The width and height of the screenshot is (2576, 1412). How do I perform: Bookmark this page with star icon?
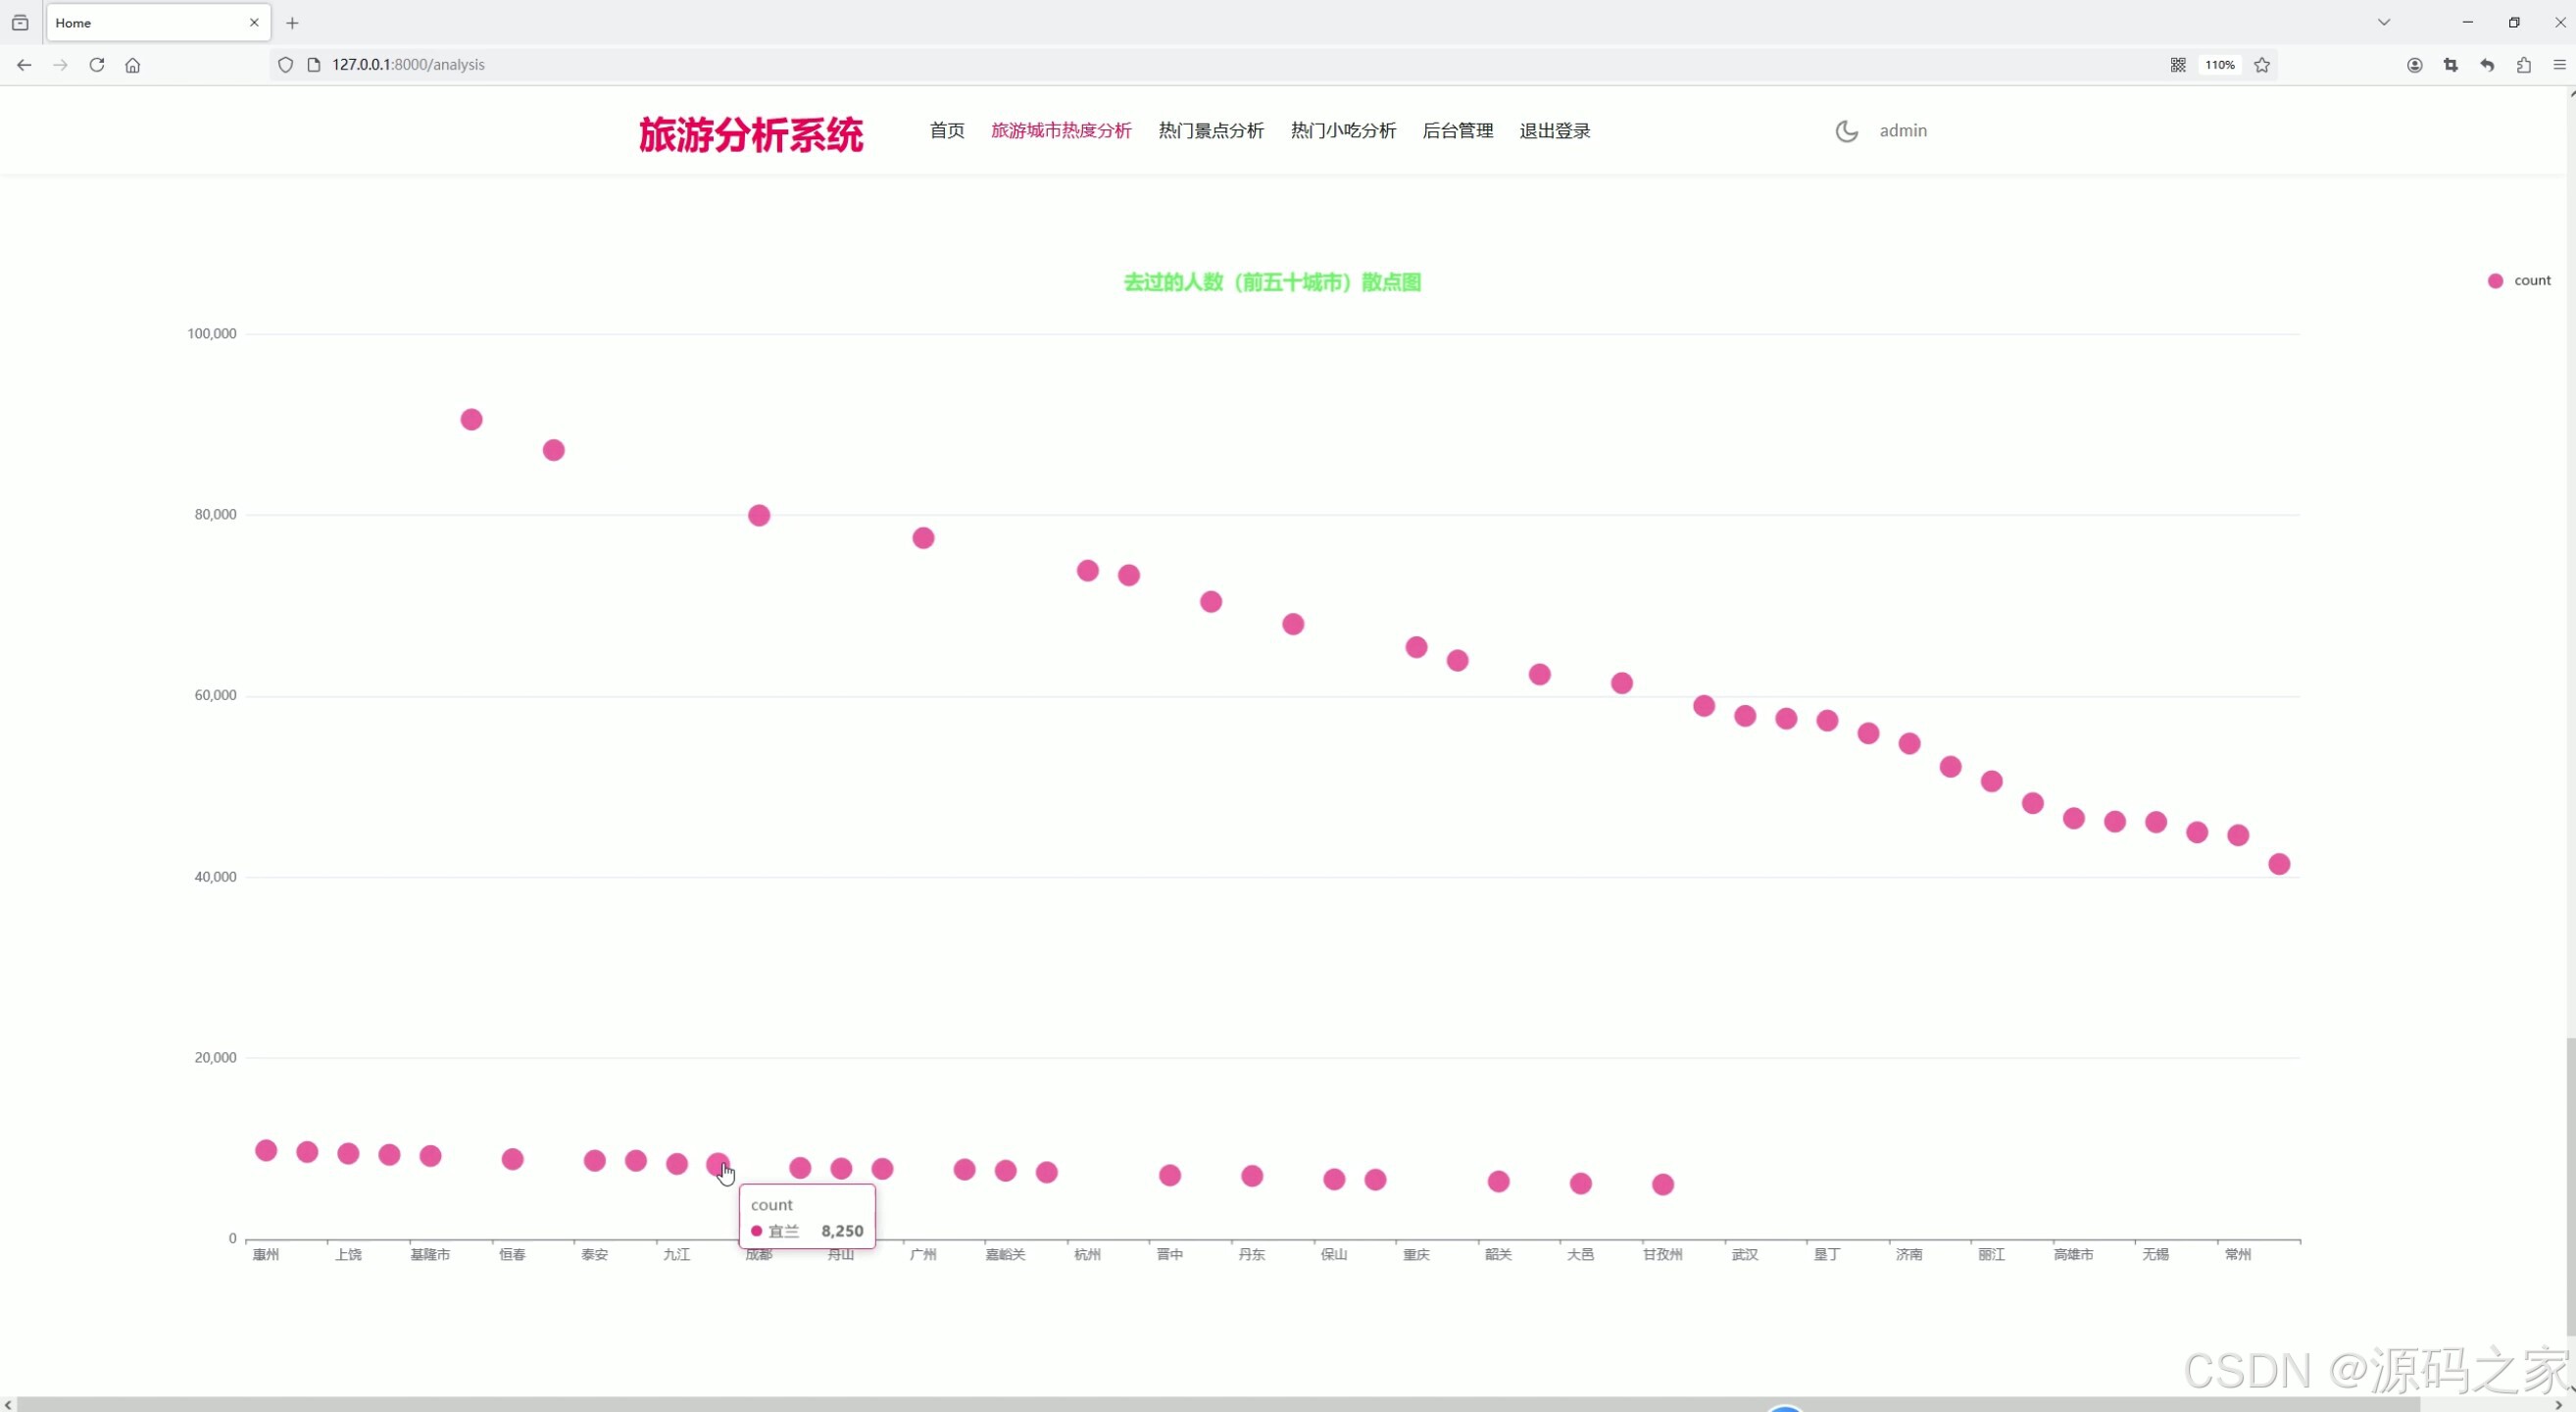coord(2262,65)
